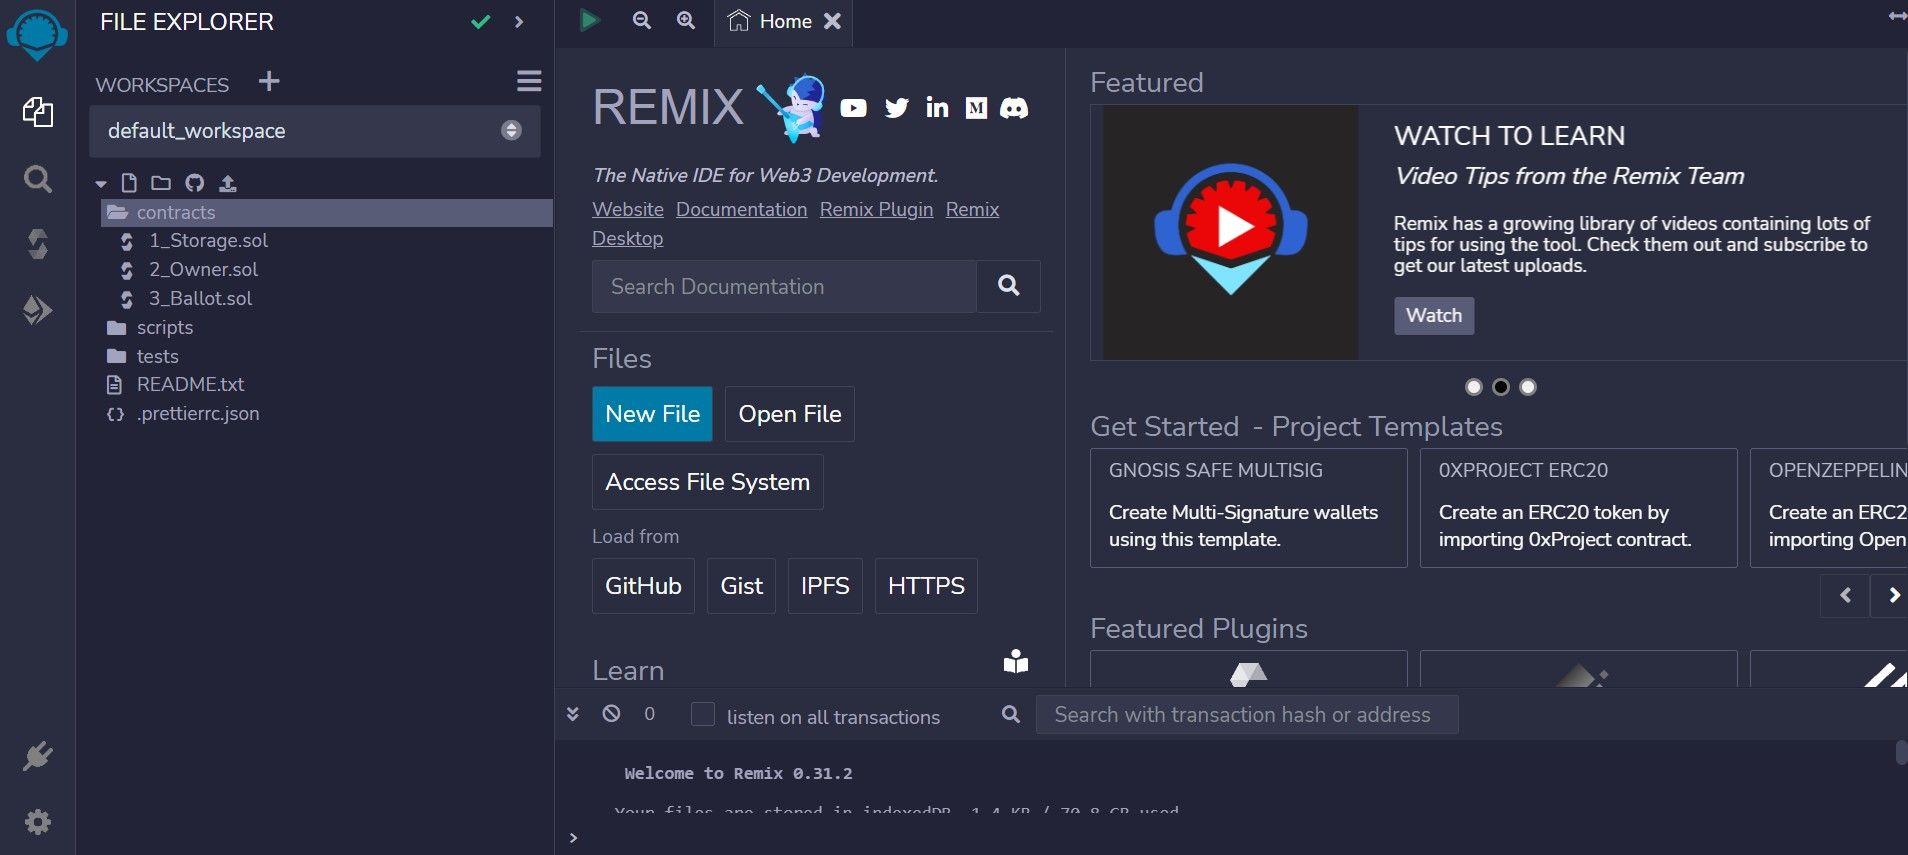Viewport: 1908px width, 855px height.
Task: Create a new workspace with plus icon
Action: coord(269,81)
